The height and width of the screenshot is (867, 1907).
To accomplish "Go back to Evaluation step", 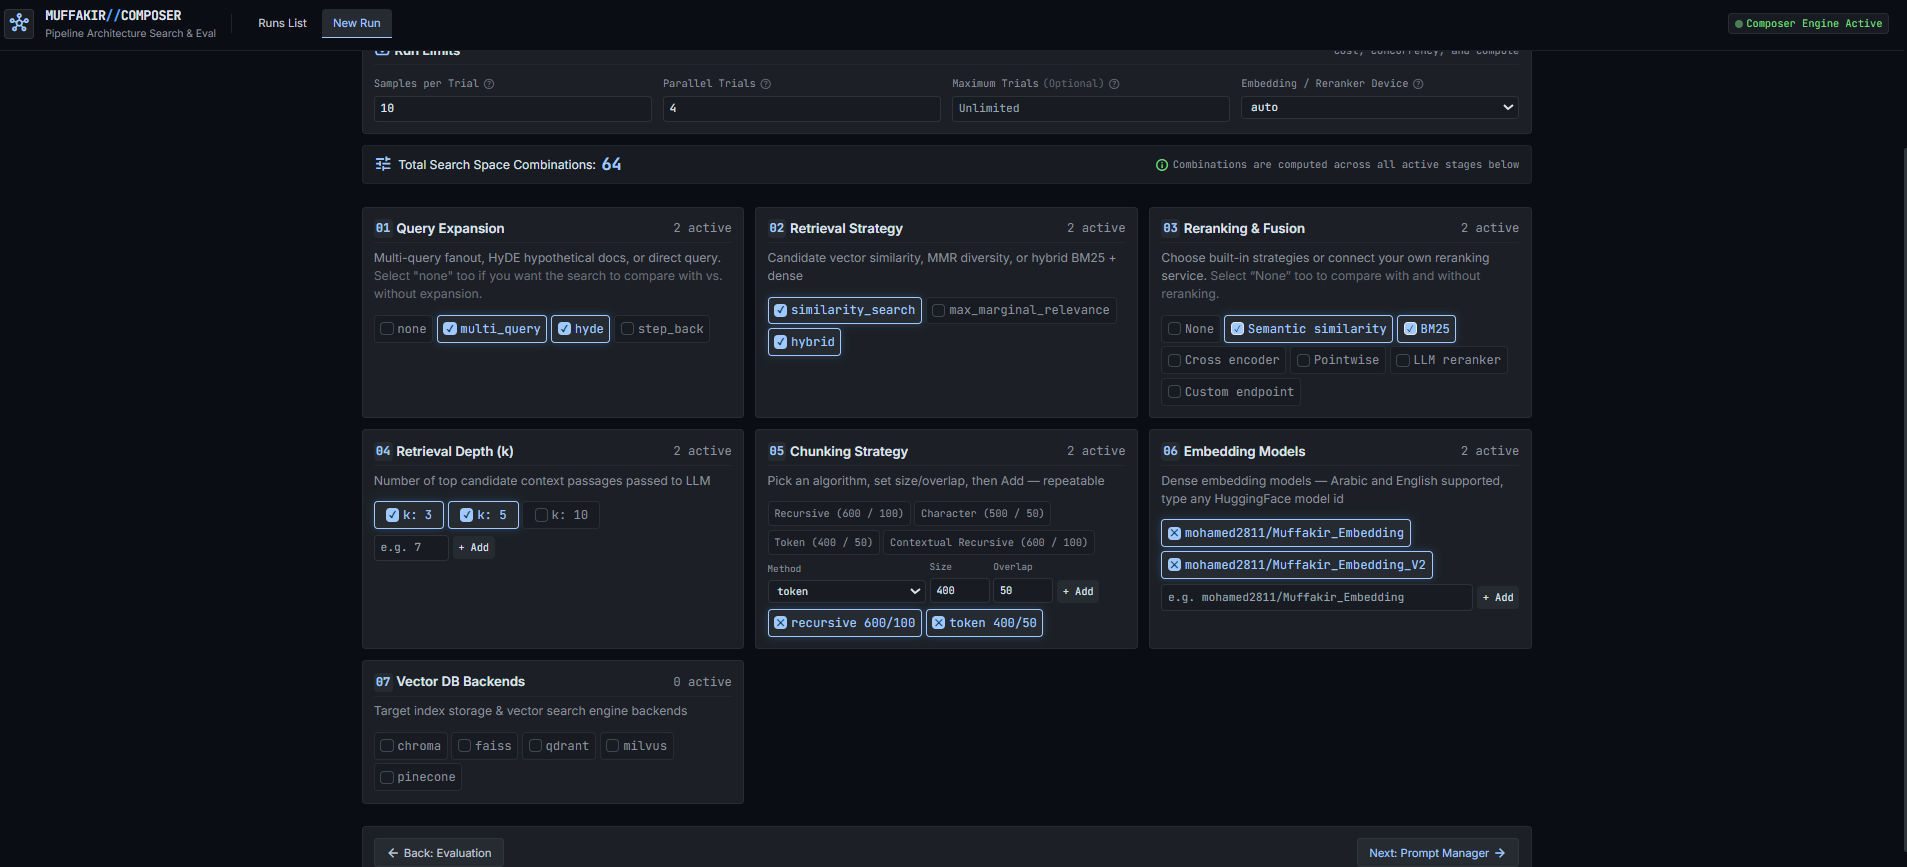I will [x=438, y=853].
